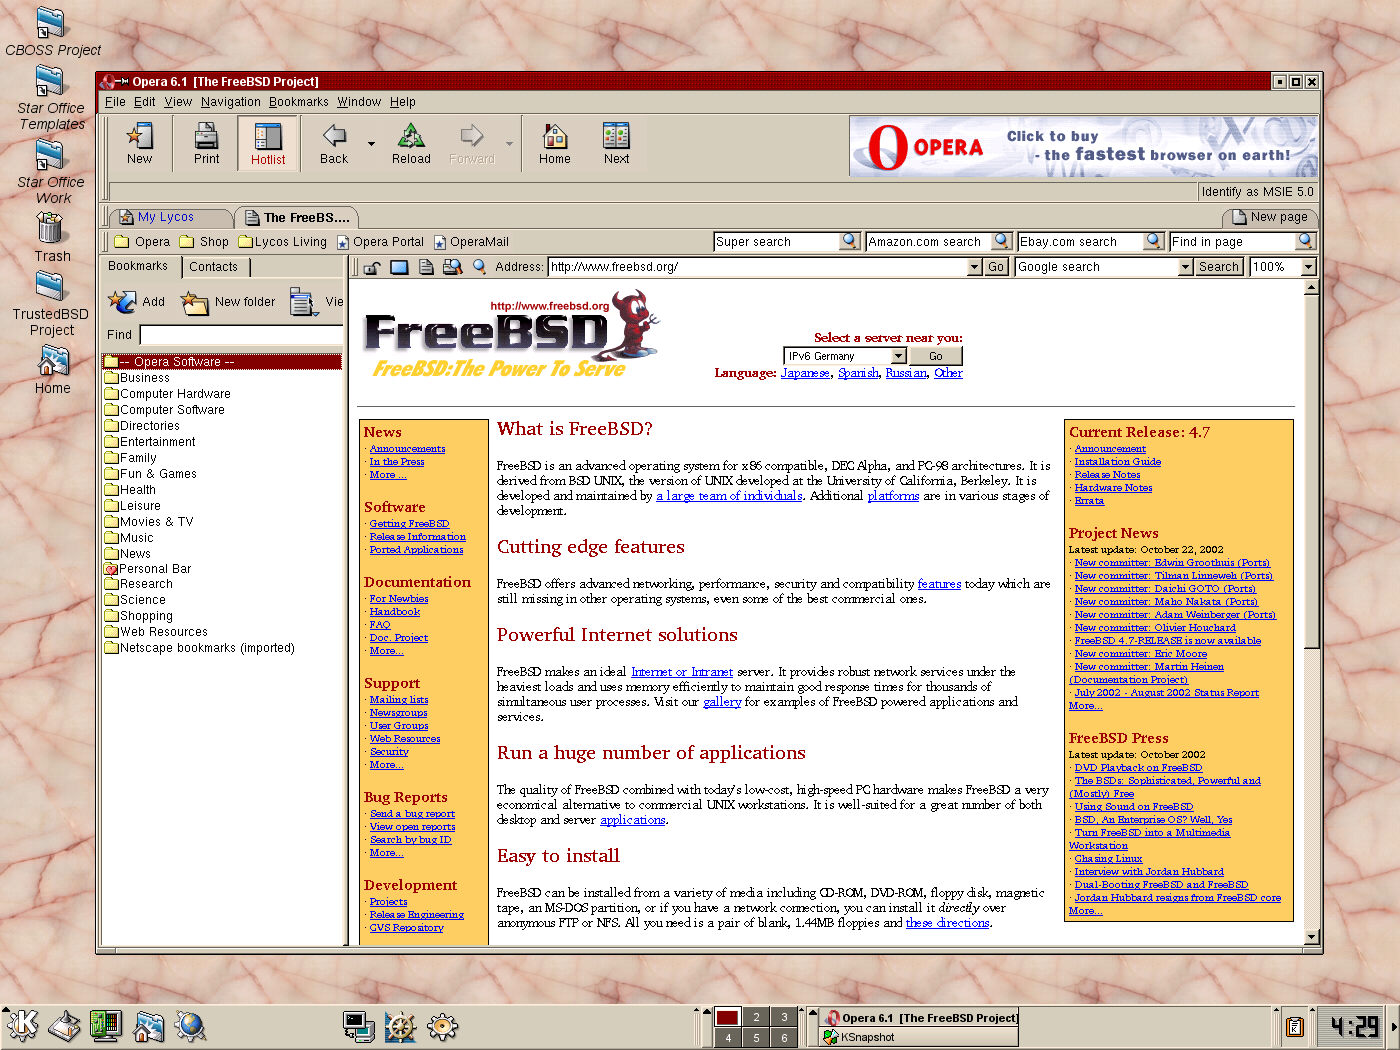
Task: Click the Print toolbar icon
Action: (x=206, y=143)
